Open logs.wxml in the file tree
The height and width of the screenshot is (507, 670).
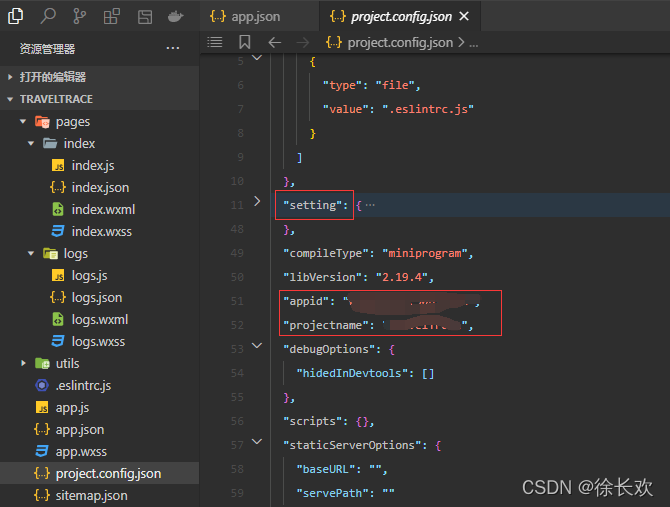100,319
